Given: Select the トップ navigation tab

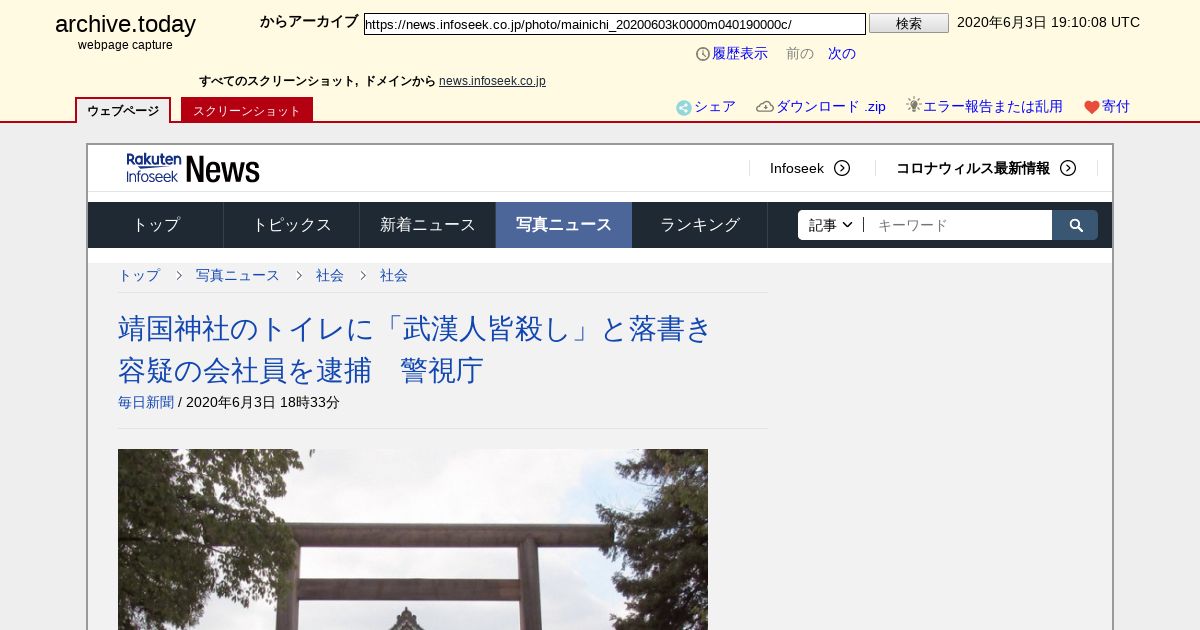Looking at the screenshot, I should [x=156, y=225].
